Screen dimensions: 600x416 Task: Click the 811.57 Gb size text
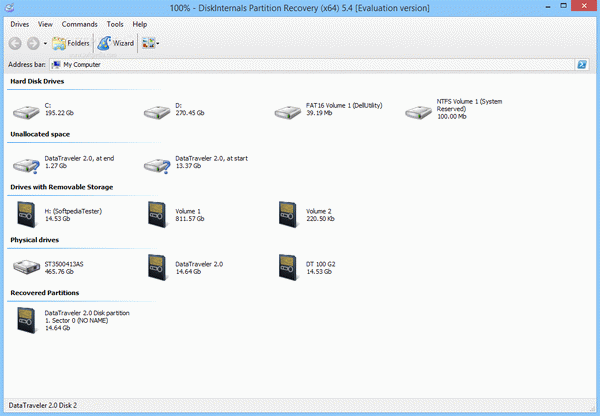coord(190,219)
